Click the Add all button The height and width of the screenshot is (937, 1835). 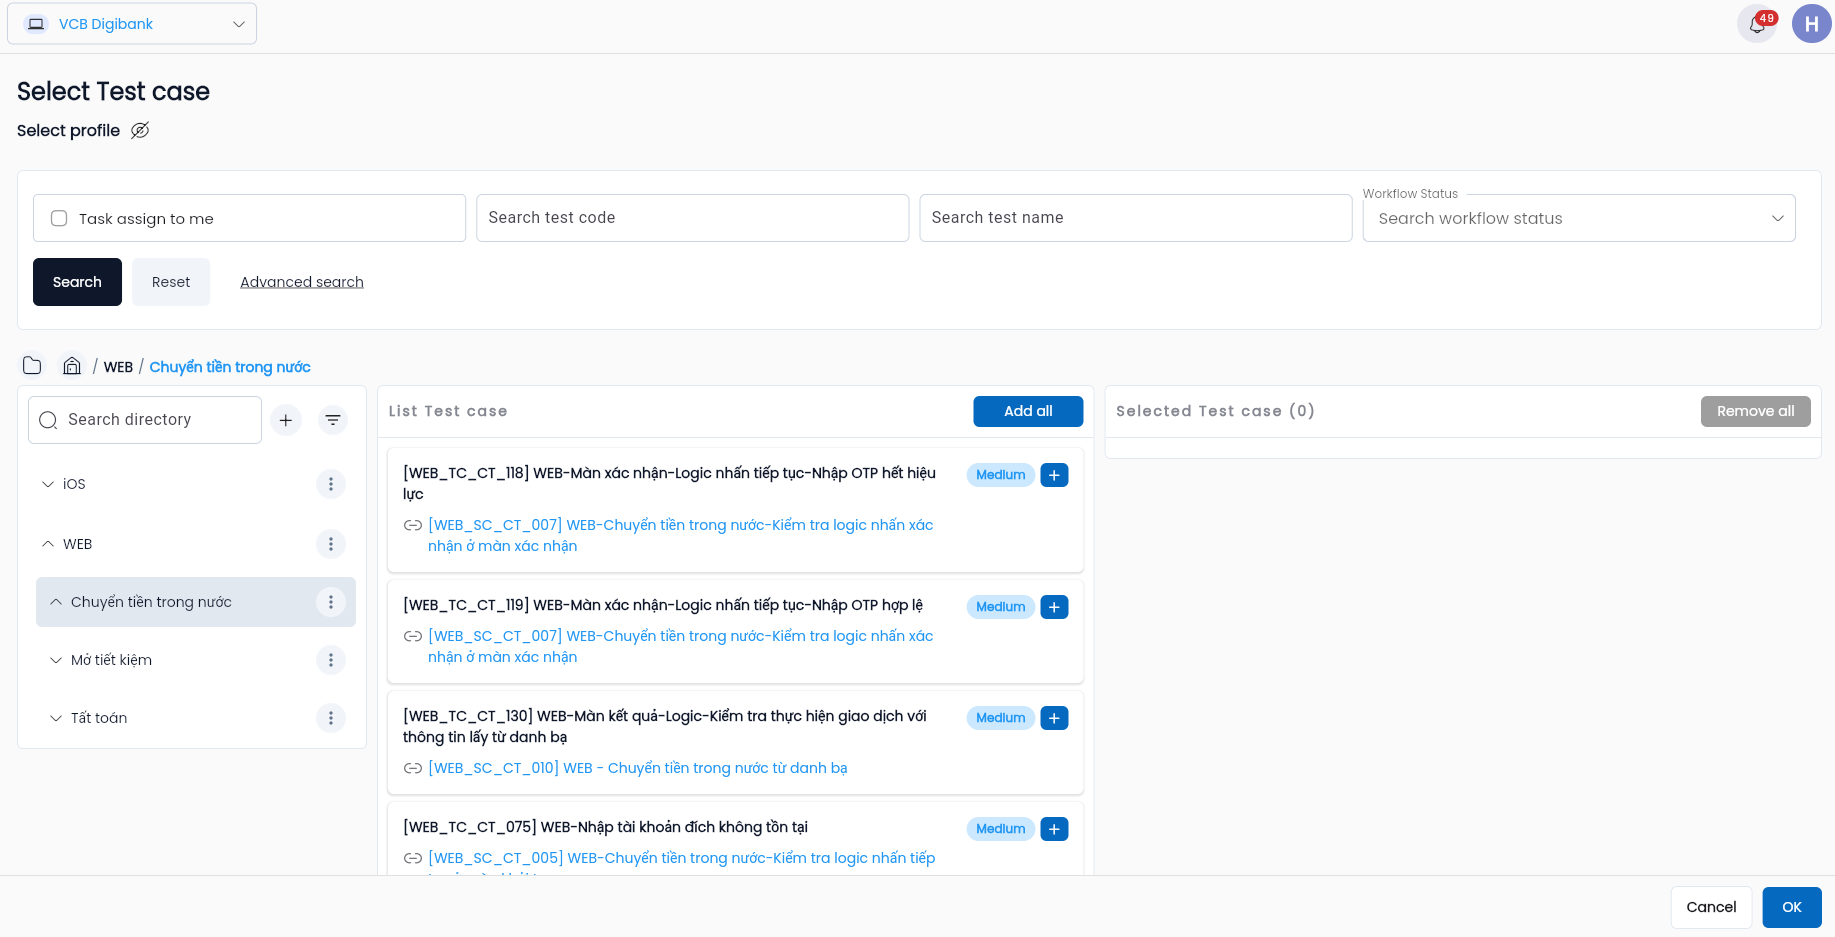1028,411
